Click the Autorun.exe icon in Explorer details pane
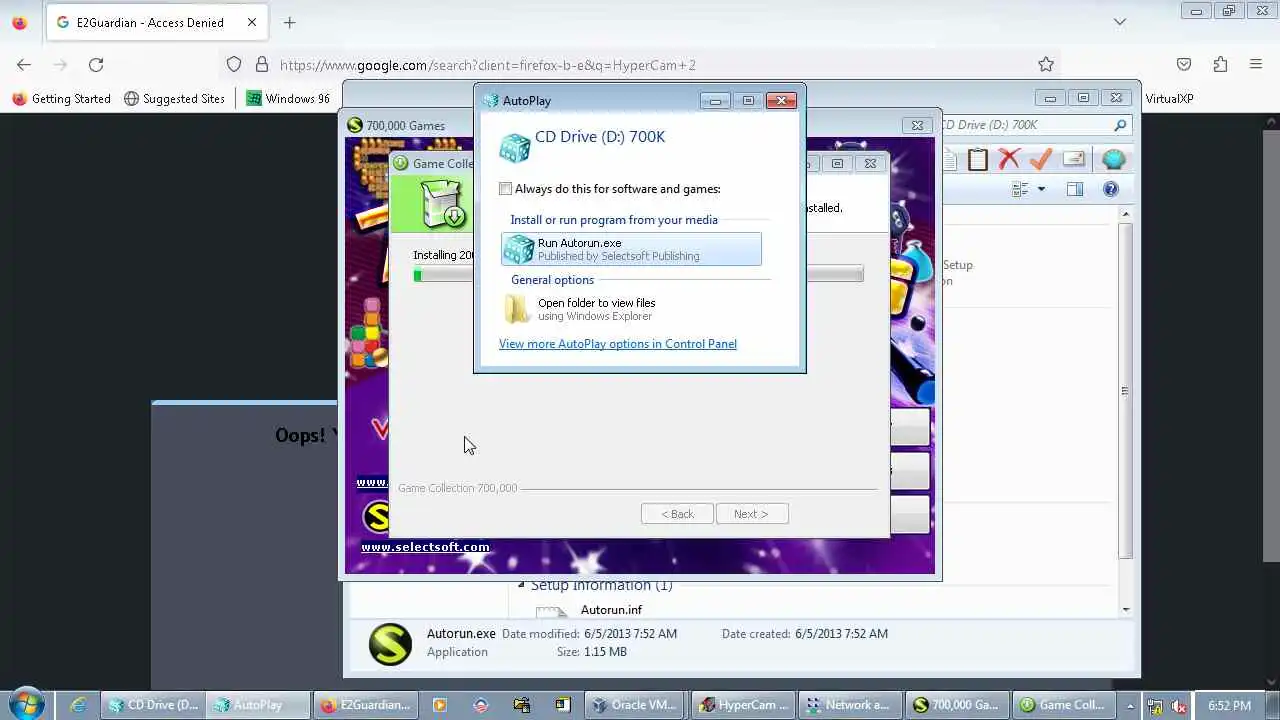This screenshot has width=1280, height=720. coord(390,644)
